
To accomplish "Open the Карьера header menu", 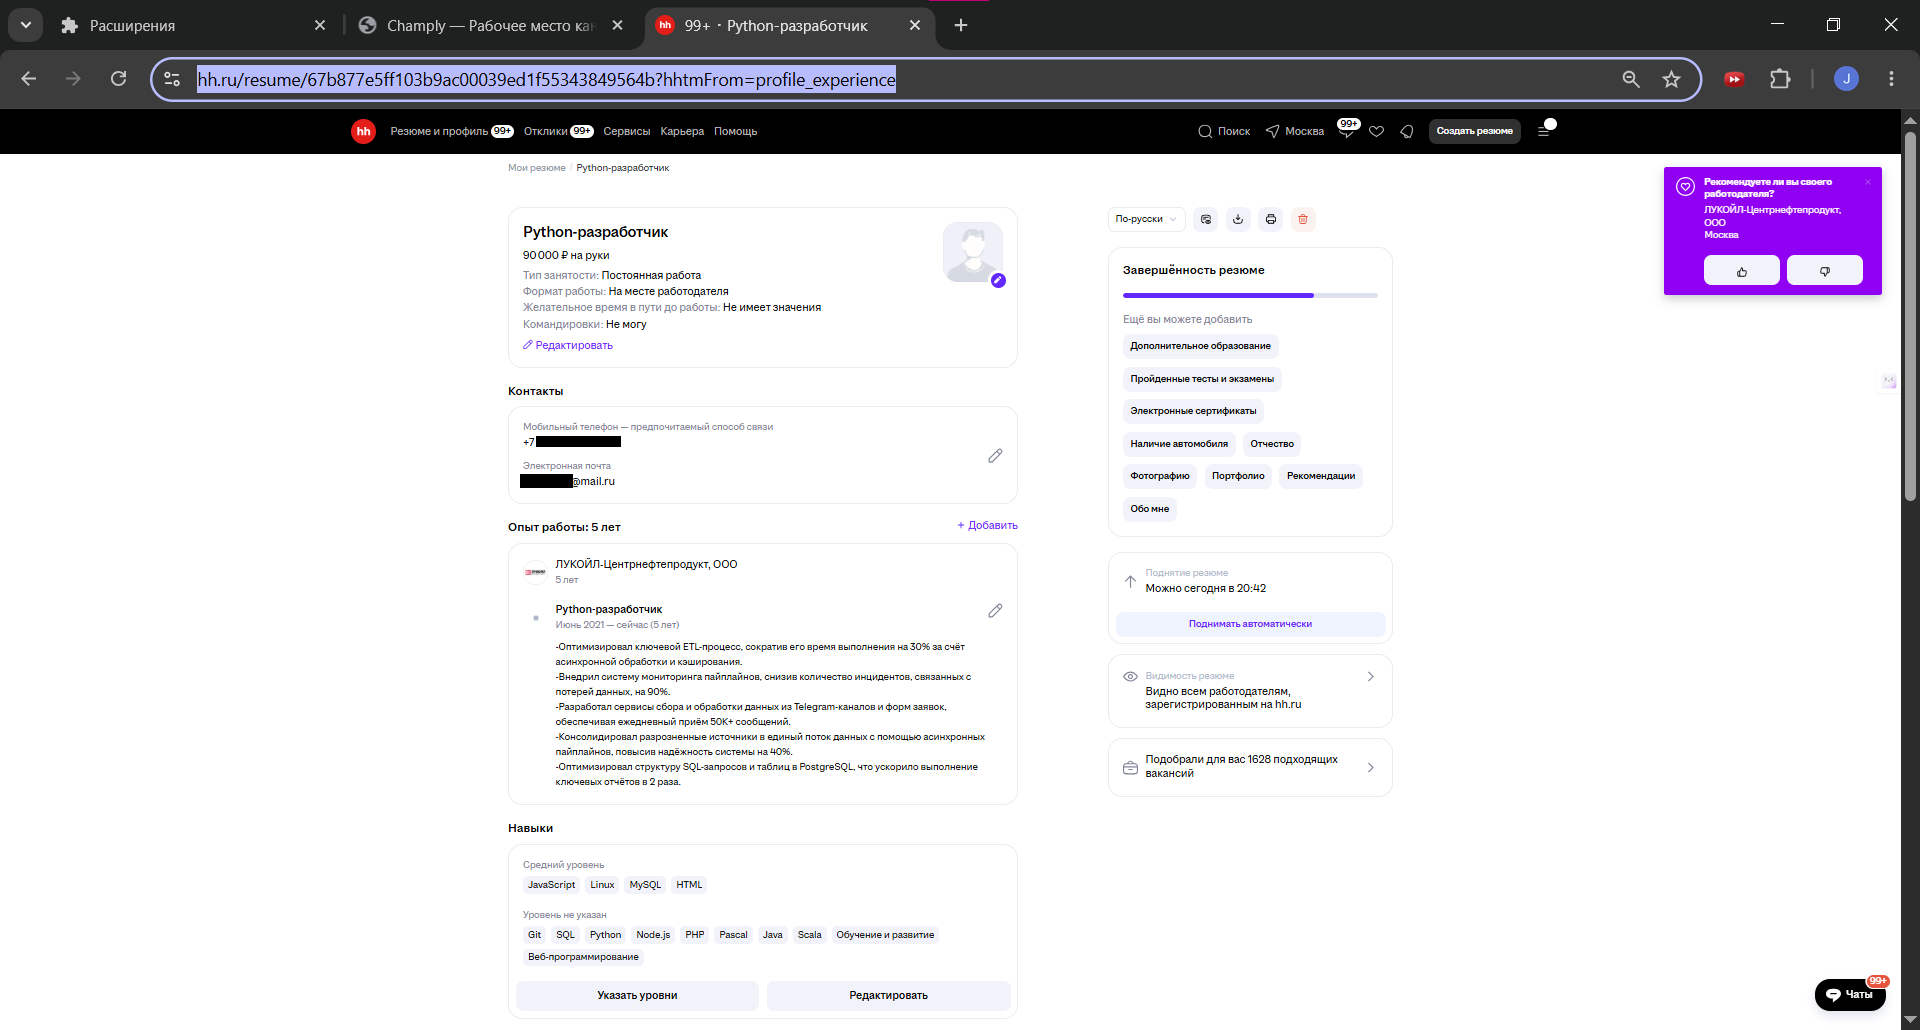I will (x=682, y=131).
